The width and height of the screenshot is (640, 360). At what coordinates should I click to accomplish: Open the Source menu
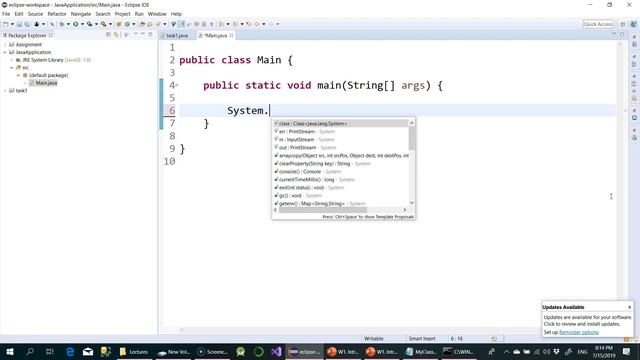tap(35, 14)
